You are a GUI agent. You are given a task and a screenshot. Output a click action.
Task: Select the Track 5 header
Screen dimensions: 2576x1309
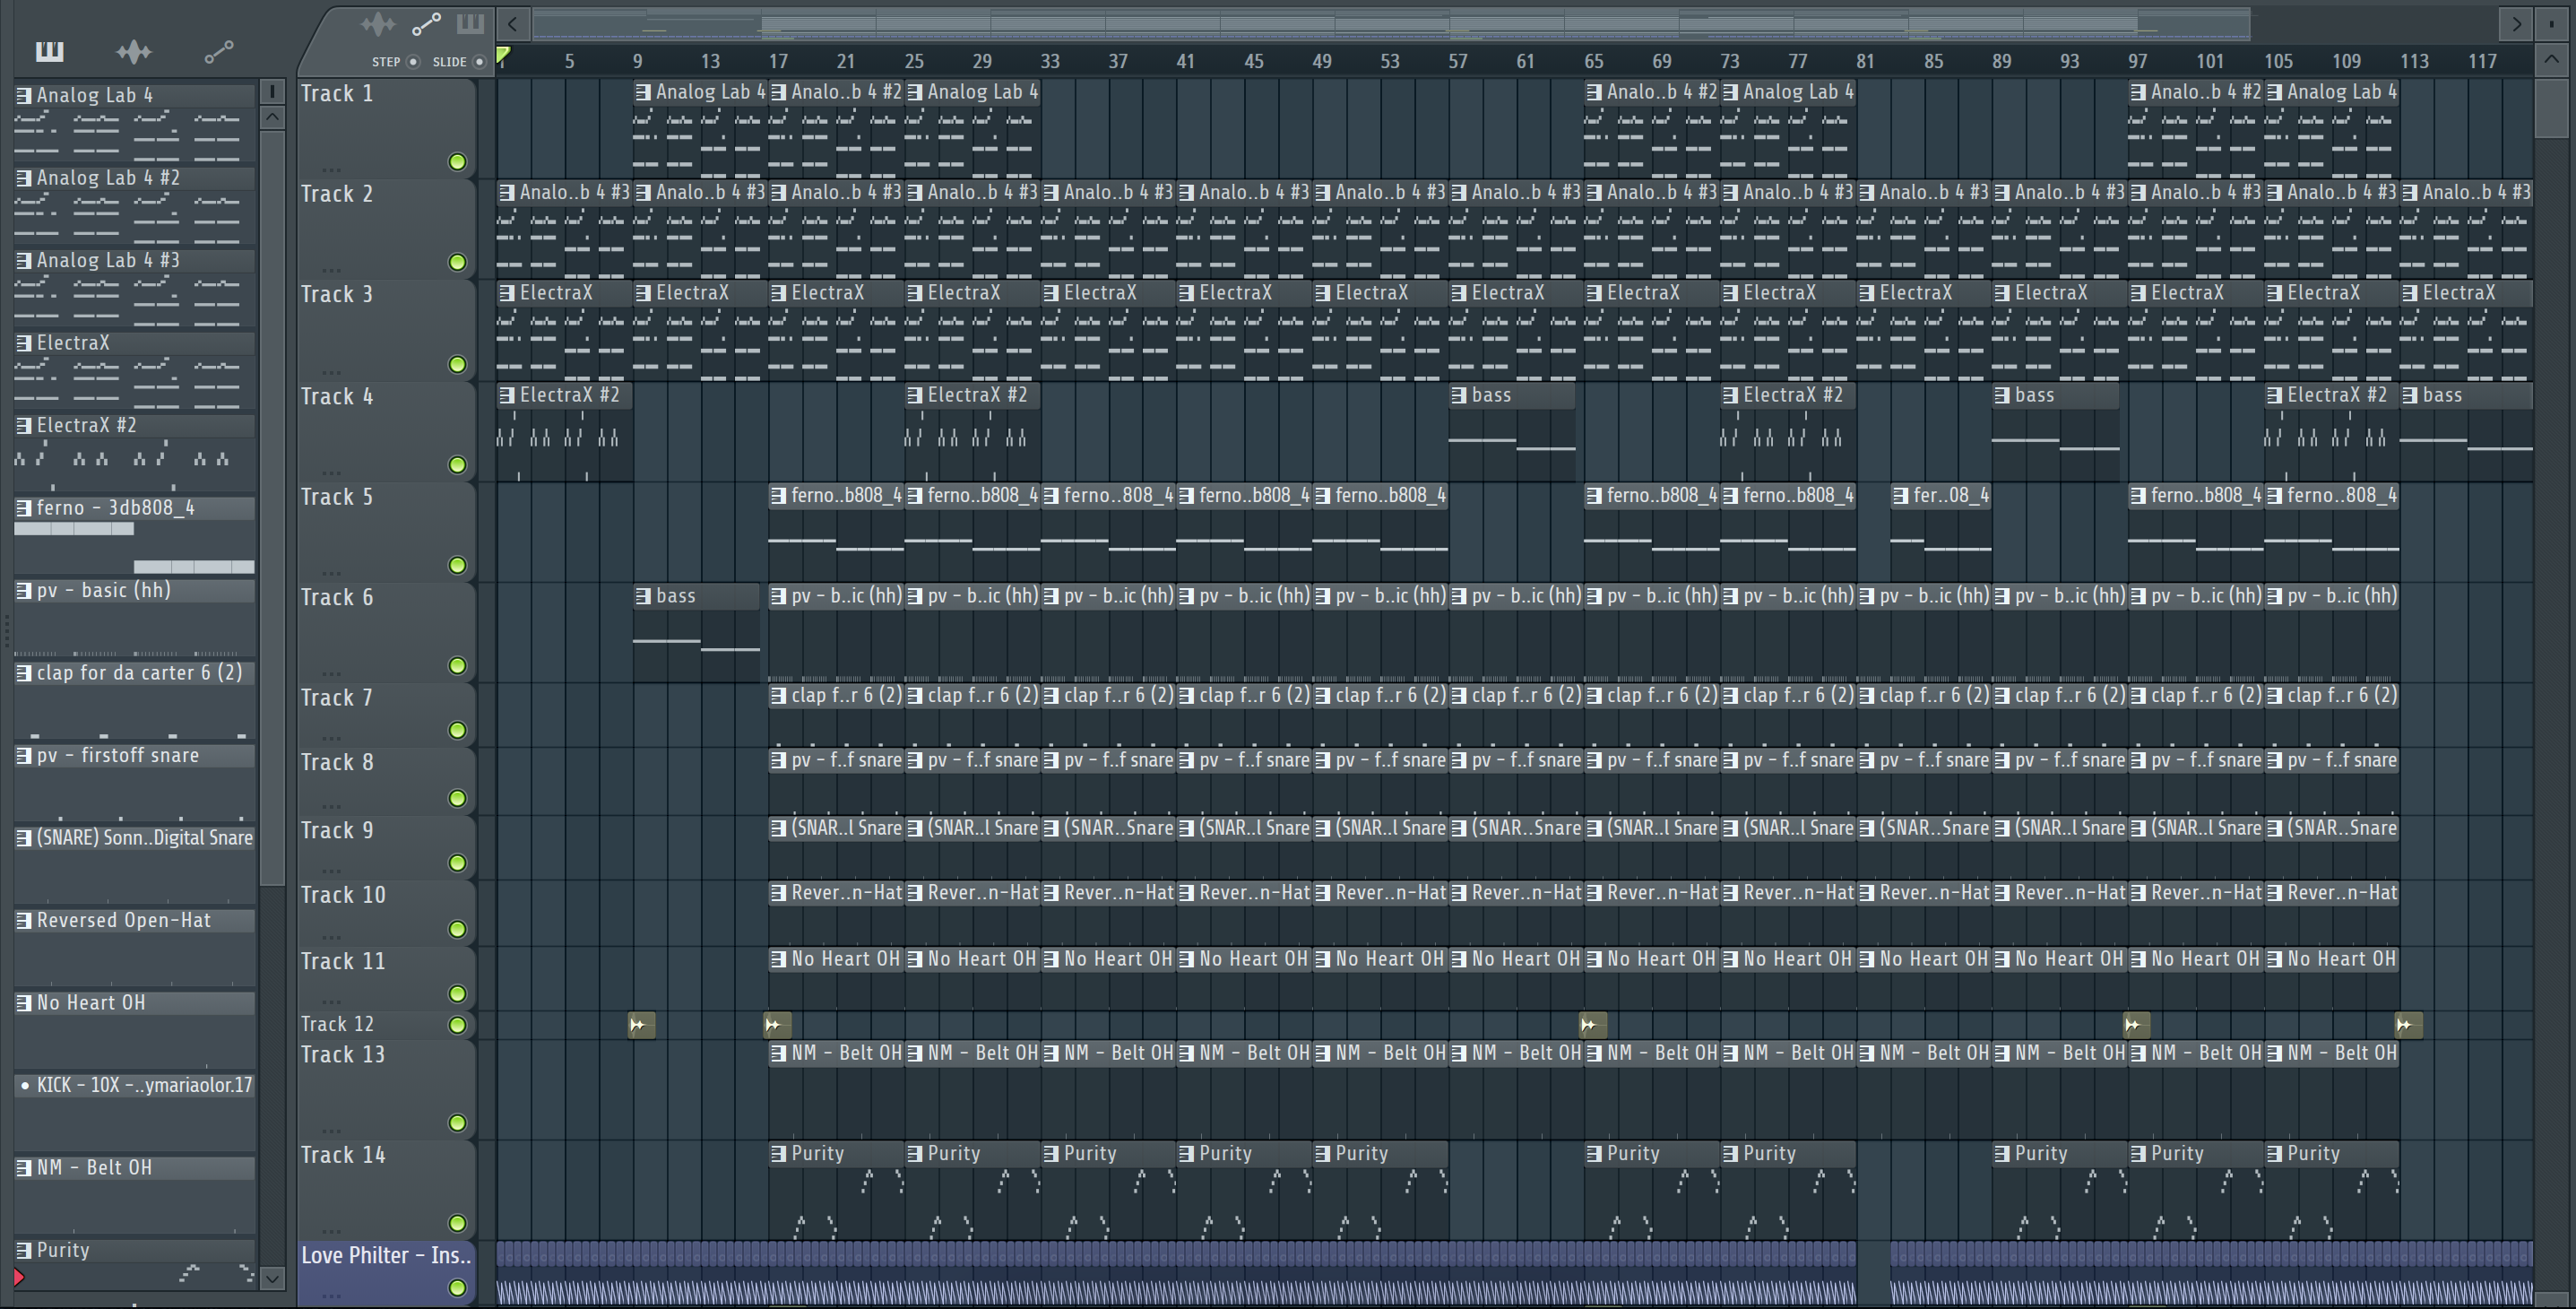tap(386, 532)
